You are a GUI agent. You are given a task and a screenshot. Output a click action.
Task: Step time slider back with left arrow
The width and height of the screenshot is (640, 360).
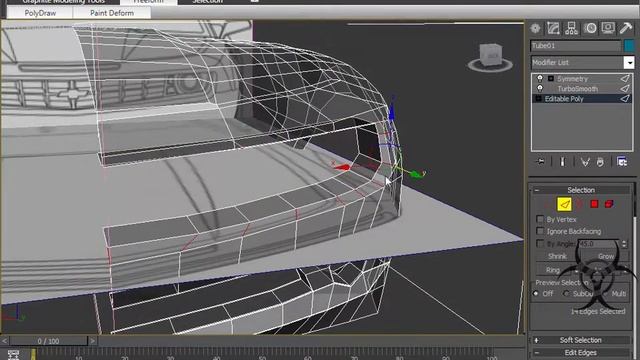coord(4,340)
